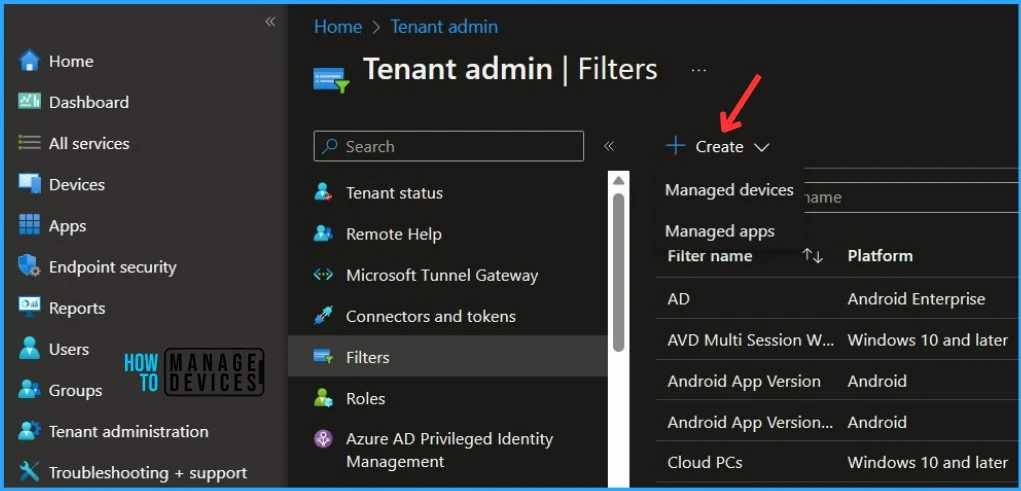This screenshot has width=1021, height=491.
Task: Click the Tenant status icon
Action: click(324, 193)
